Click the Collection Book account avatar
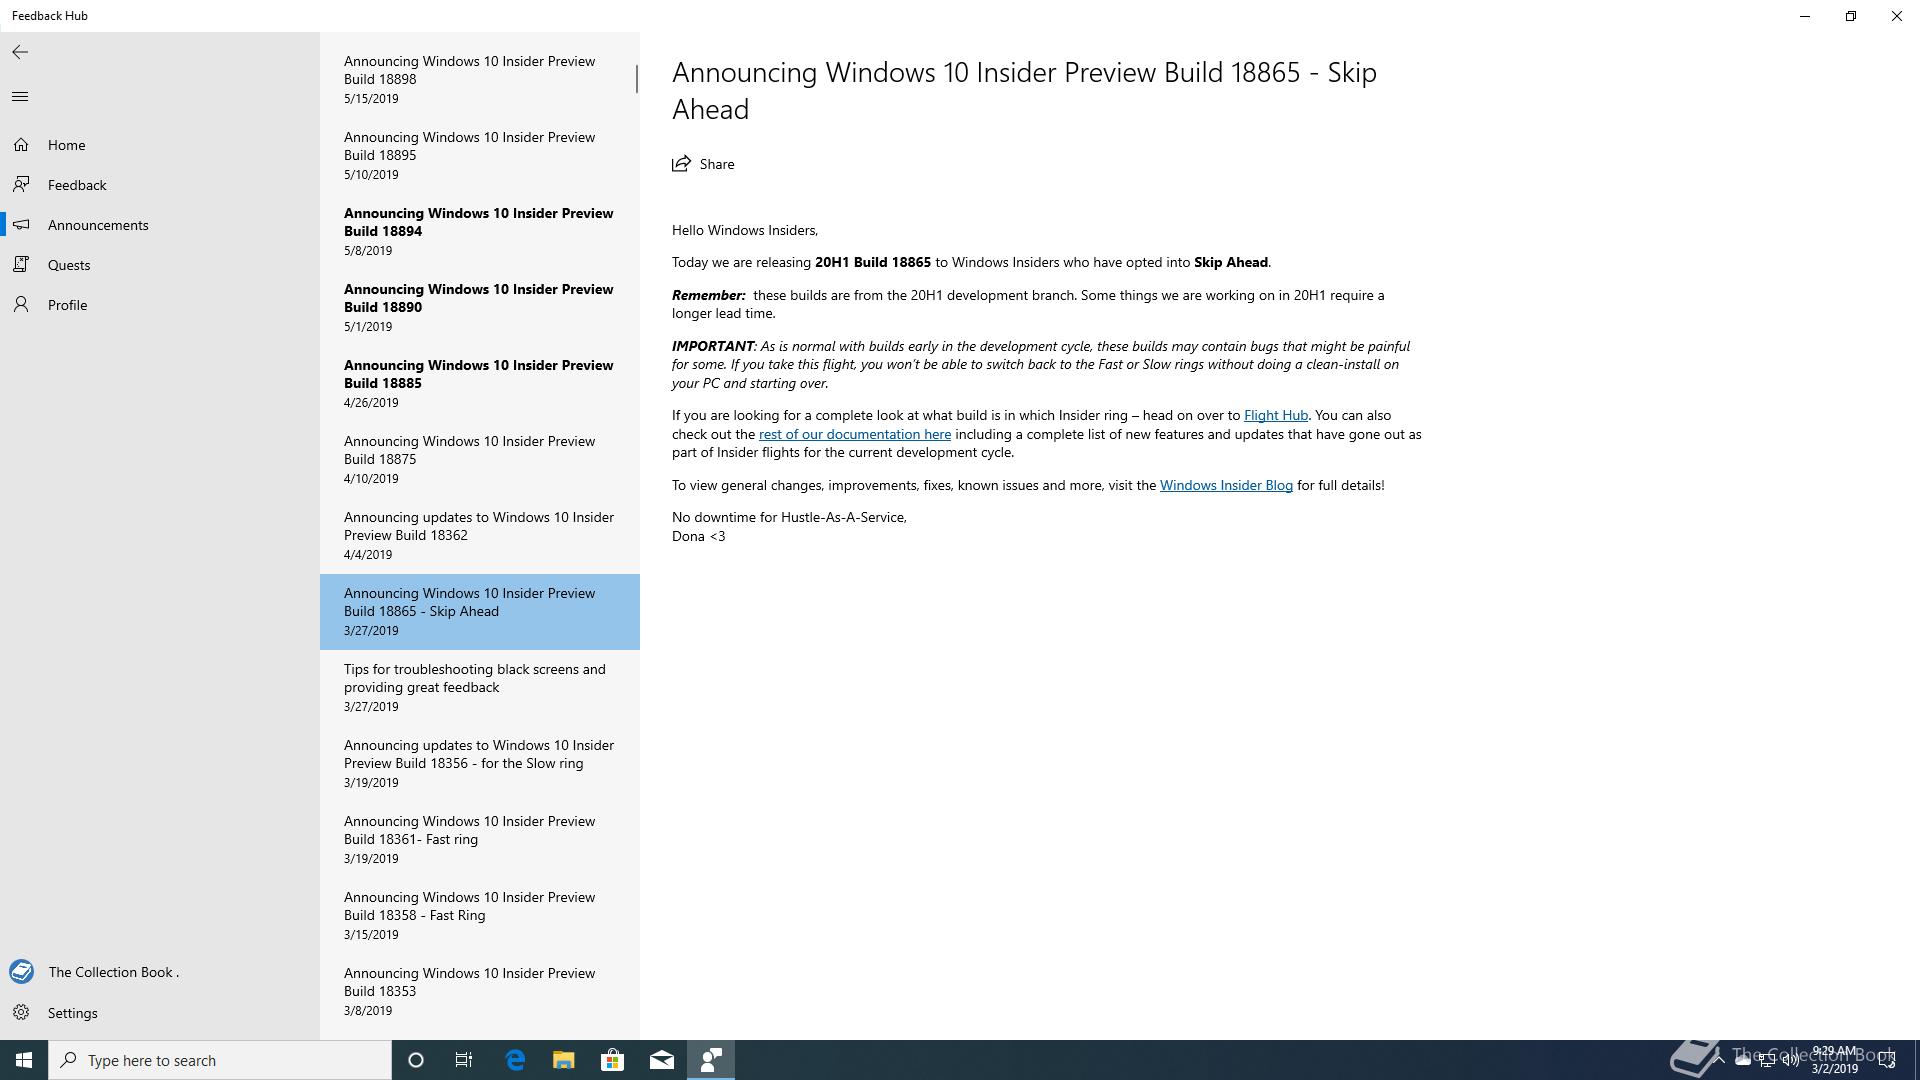 [21, 972]
